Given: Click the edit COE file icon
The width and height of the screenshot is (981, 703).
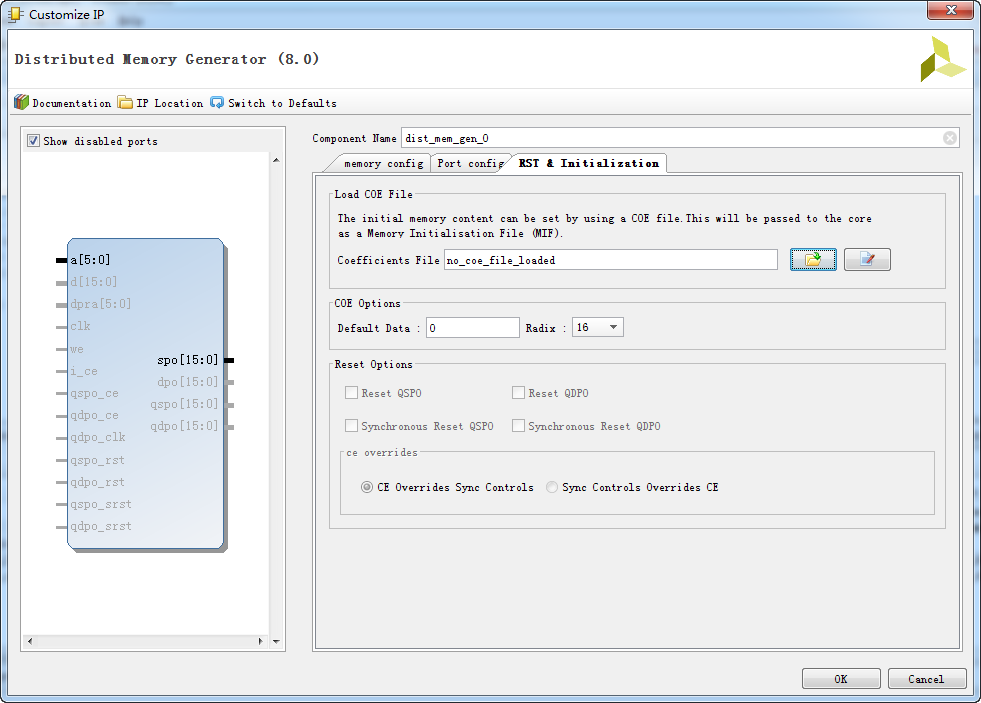Looking at the screenshot, I should tap(867, 260).
